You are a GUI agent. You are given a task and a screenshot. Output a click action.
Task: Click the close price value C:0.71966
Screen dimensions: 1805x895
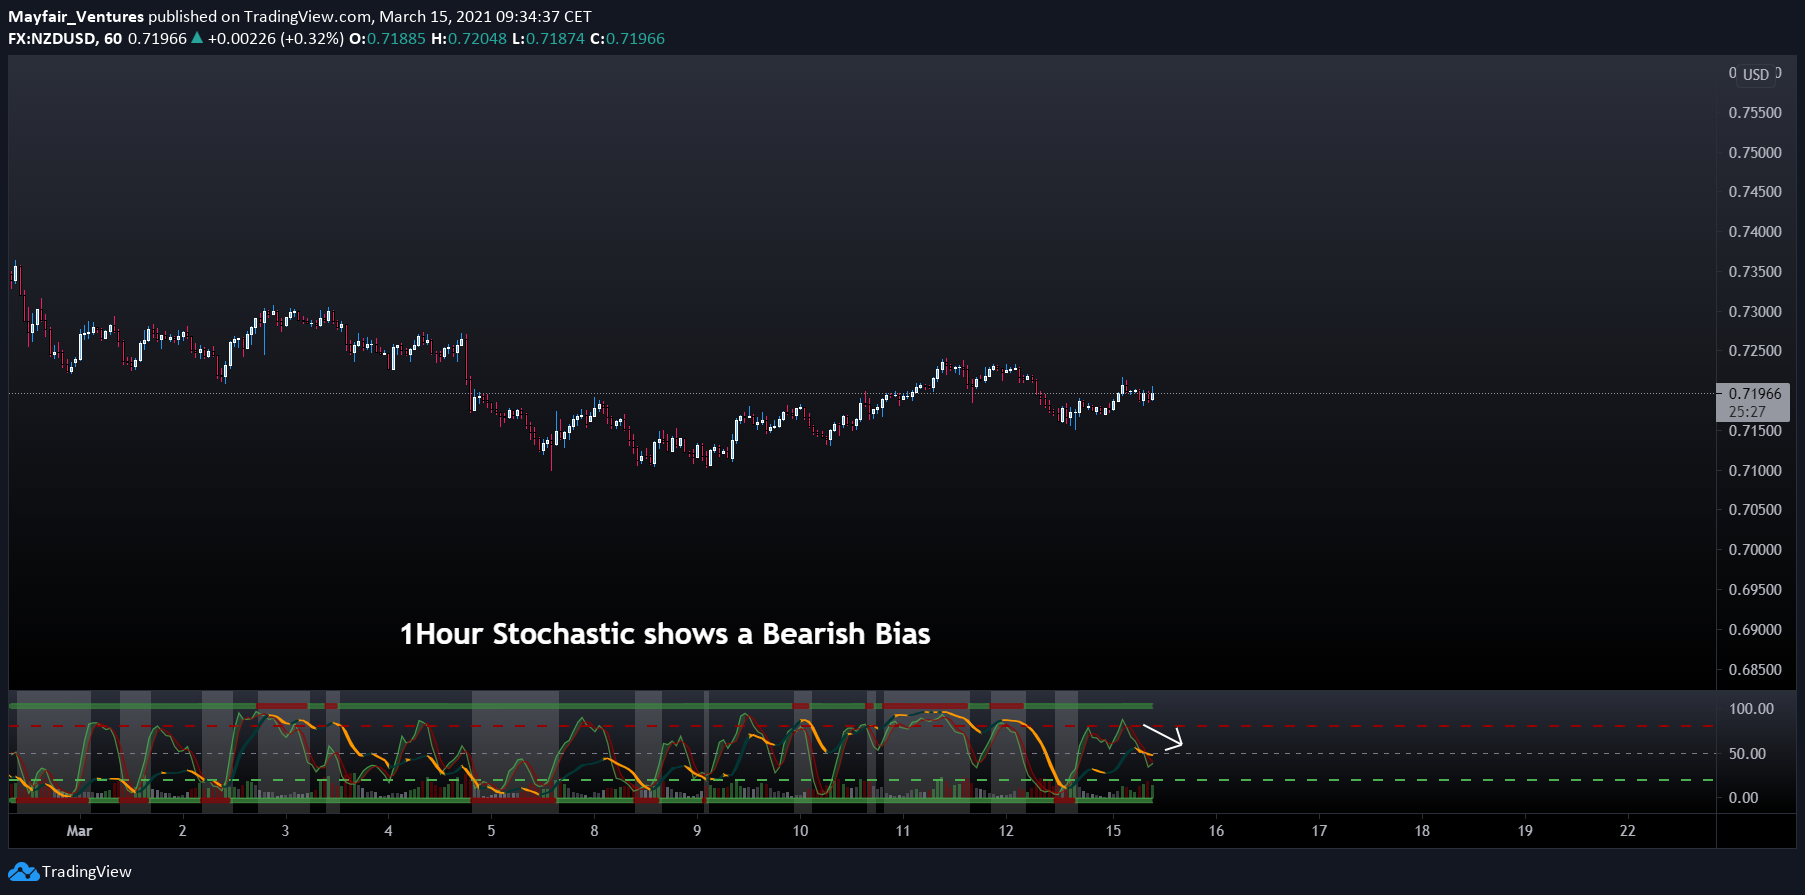(627, 39)
